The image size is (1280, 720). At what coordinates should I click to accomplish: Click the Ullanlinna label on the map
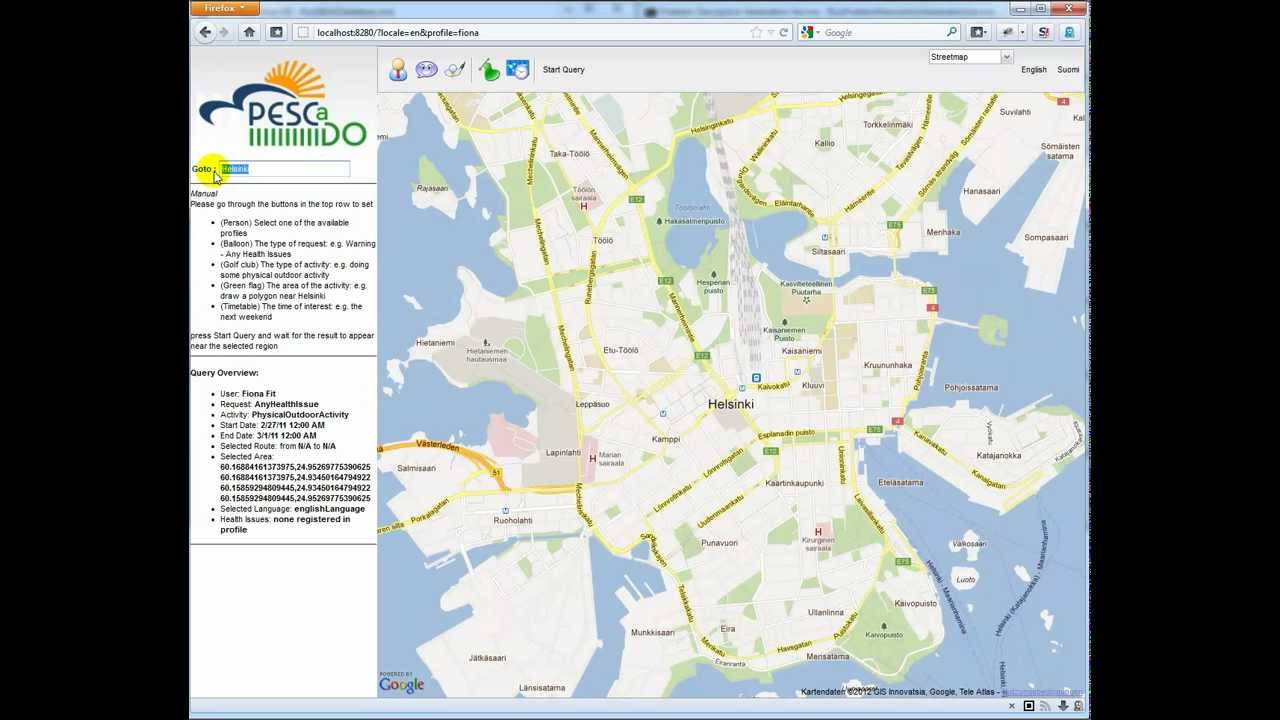point(826,613)
